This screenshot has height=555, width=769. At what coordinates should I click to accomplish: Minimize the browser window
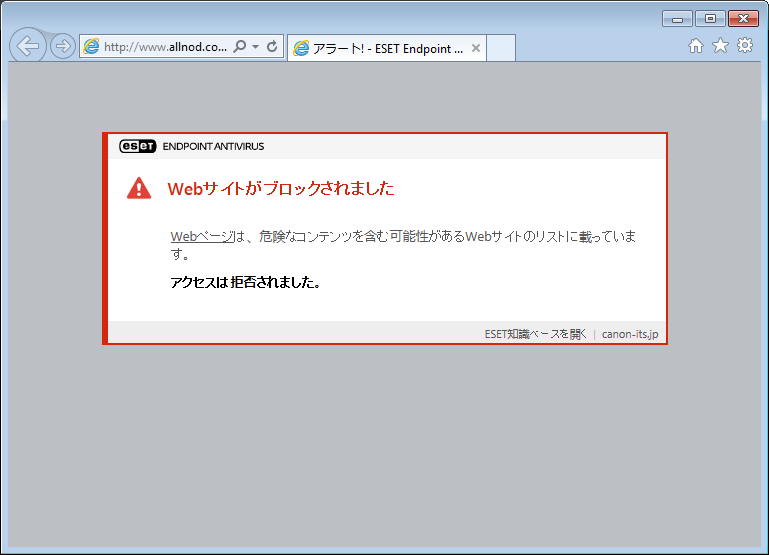tap(677, 19)
